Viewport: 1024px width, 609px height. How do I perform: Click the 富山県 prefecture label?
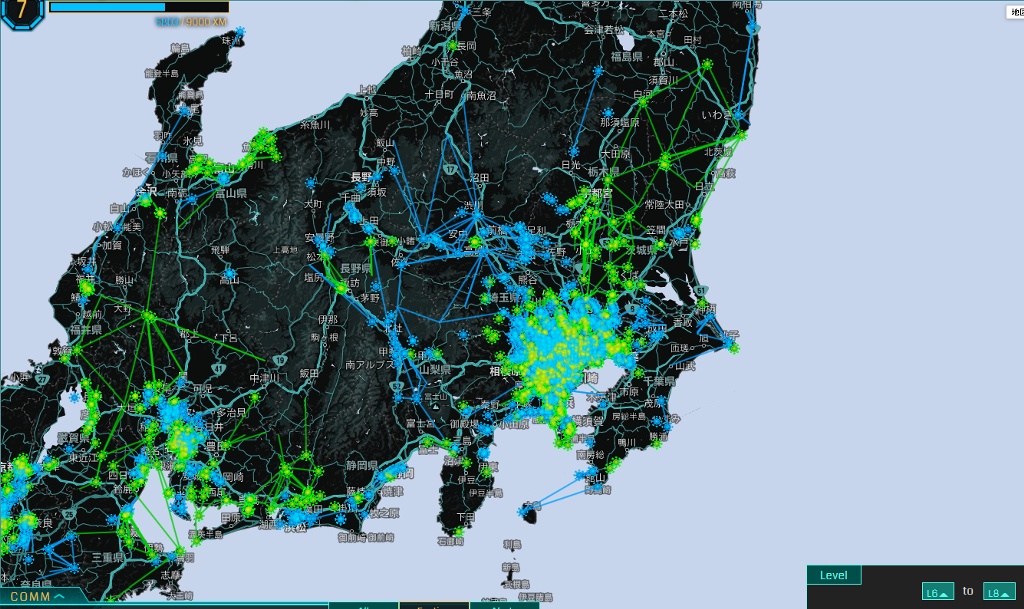coord(231,193)
